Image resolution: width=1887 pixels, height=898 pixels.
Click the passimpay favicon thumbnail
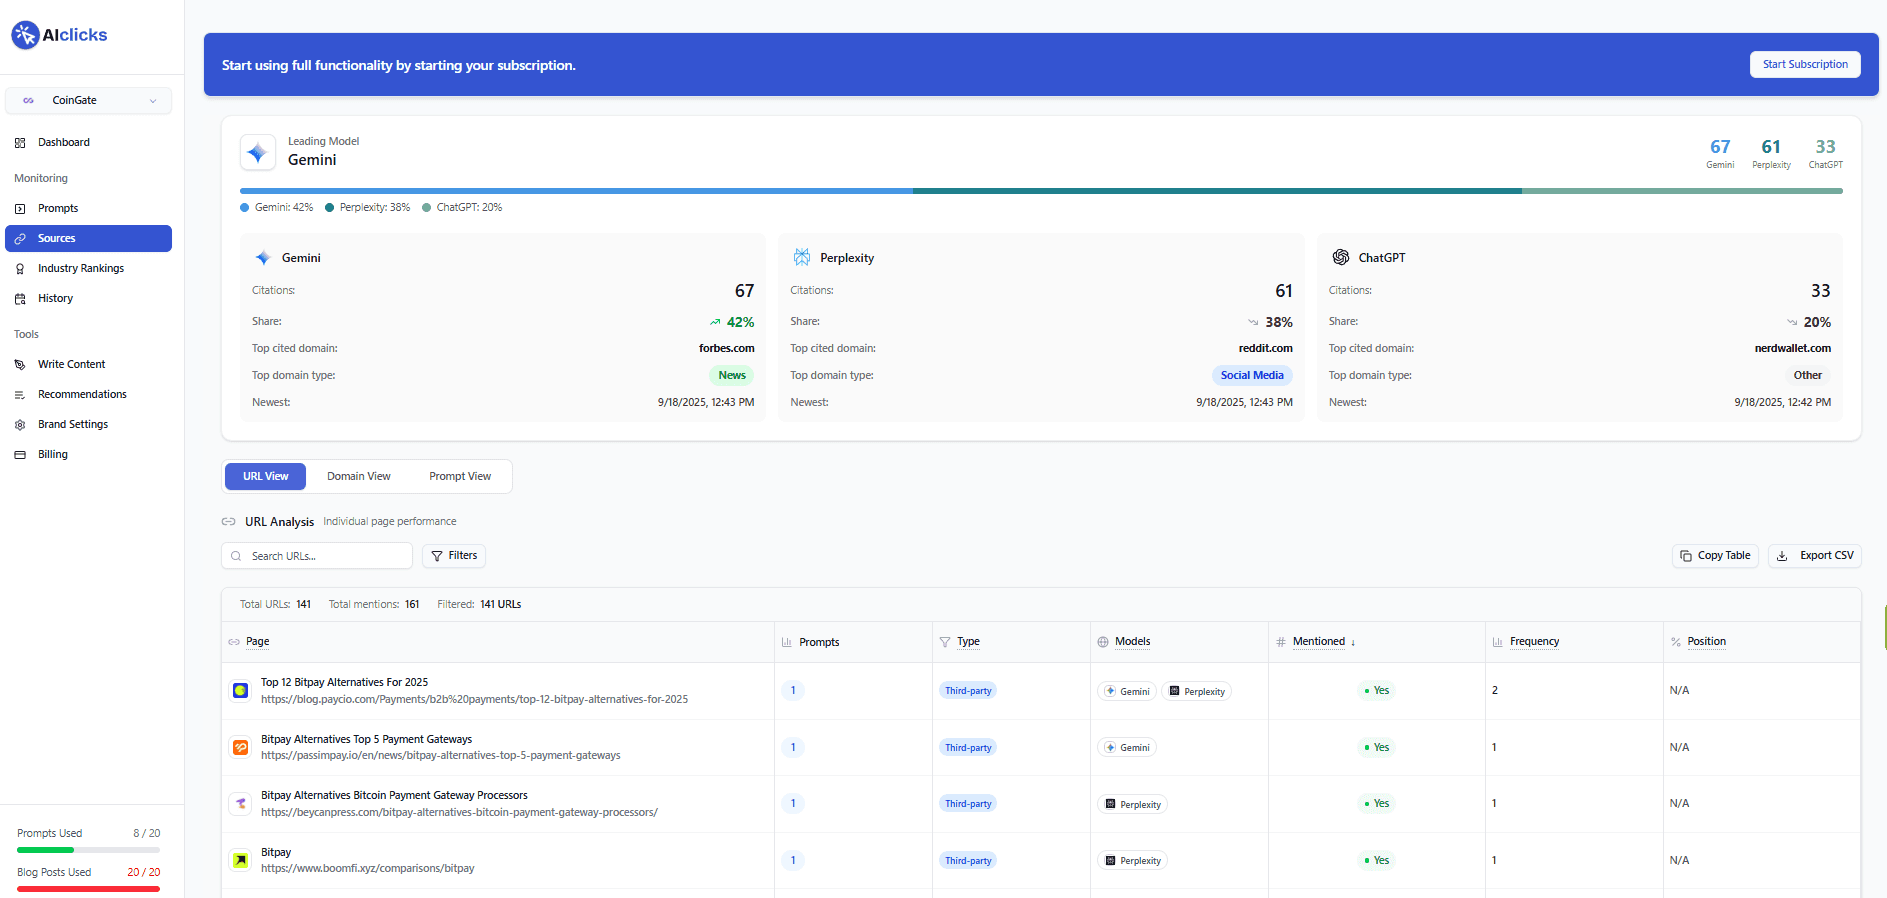tap(240, 747)
